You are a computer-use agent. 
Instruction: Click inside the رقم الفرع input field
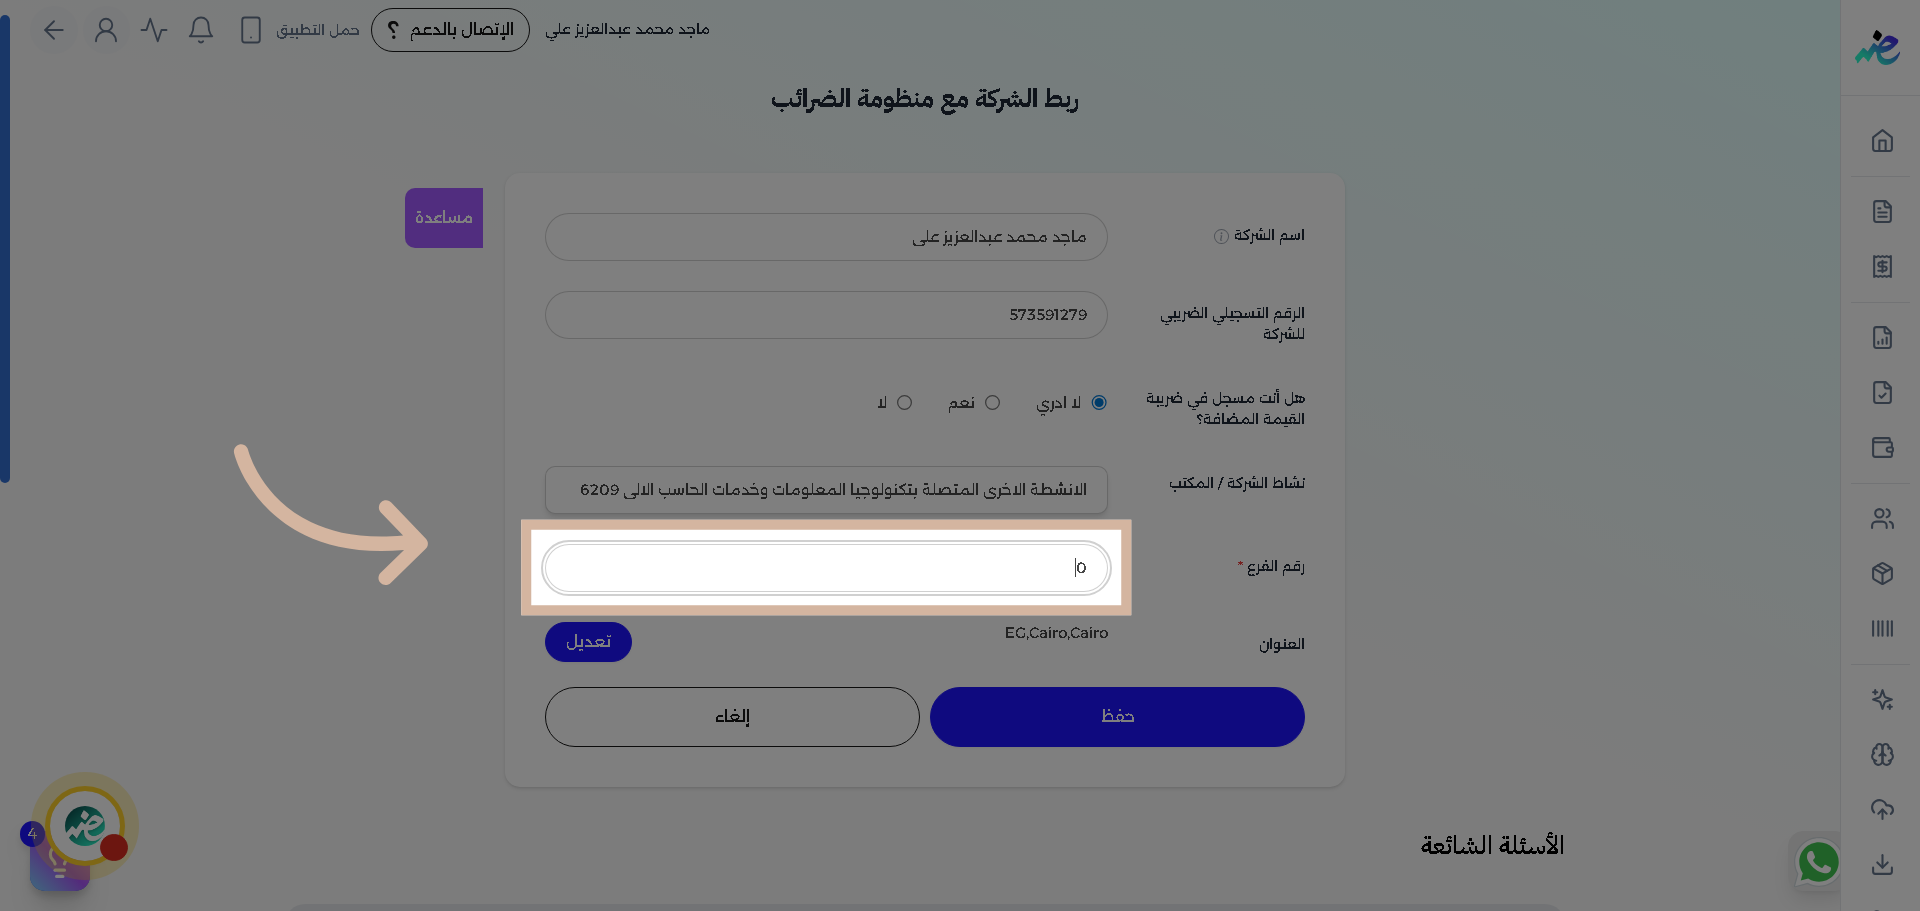[x=825, y=567]
